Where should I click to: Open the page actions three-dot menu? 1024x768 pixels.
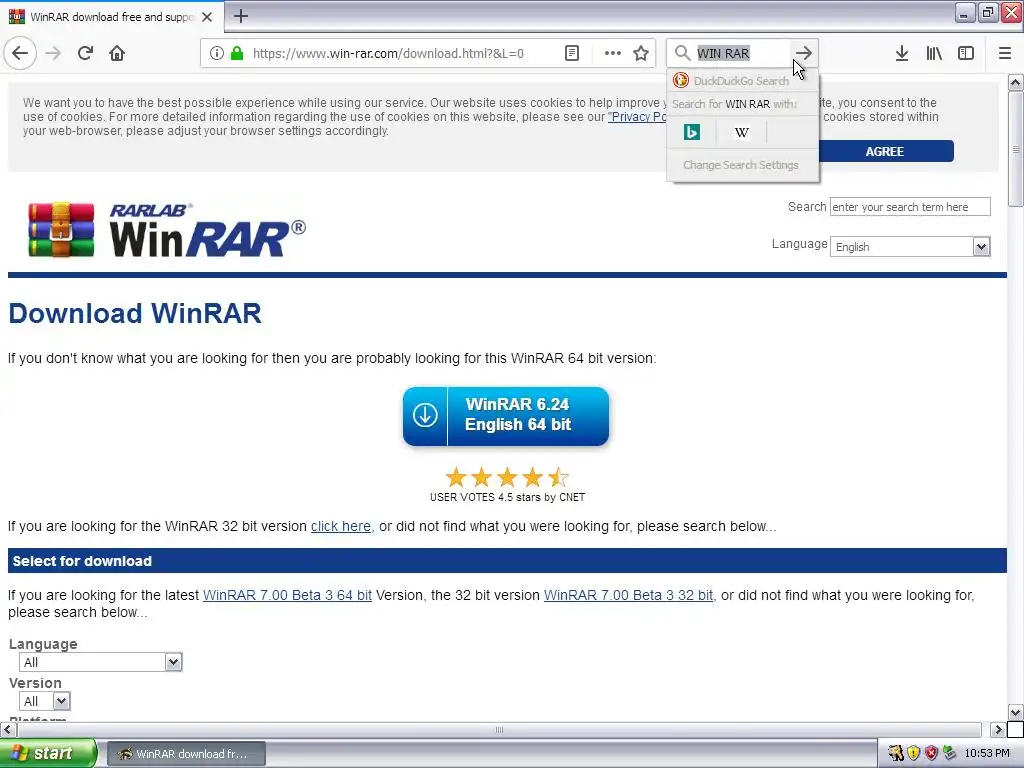(x=613, y=53)
